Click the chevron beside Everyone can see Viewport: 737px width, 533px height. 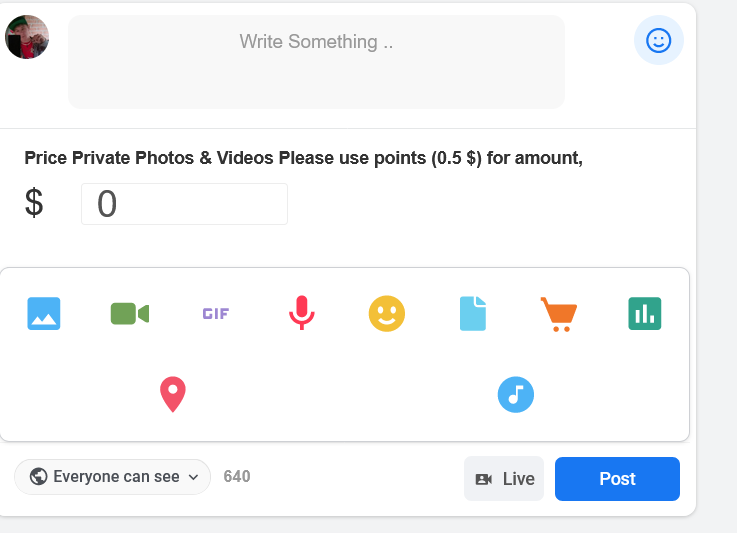tap(193, 477)
